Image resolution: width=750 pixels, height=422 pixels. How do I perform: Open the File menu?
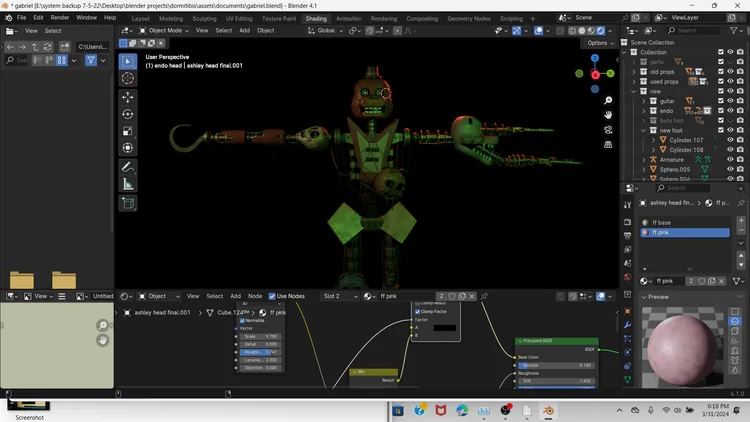tap(22, 18)
